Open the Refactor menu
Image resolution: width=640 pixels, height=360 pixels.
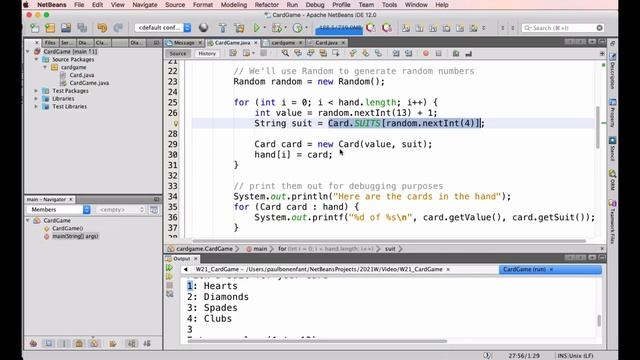pos(267,5)
